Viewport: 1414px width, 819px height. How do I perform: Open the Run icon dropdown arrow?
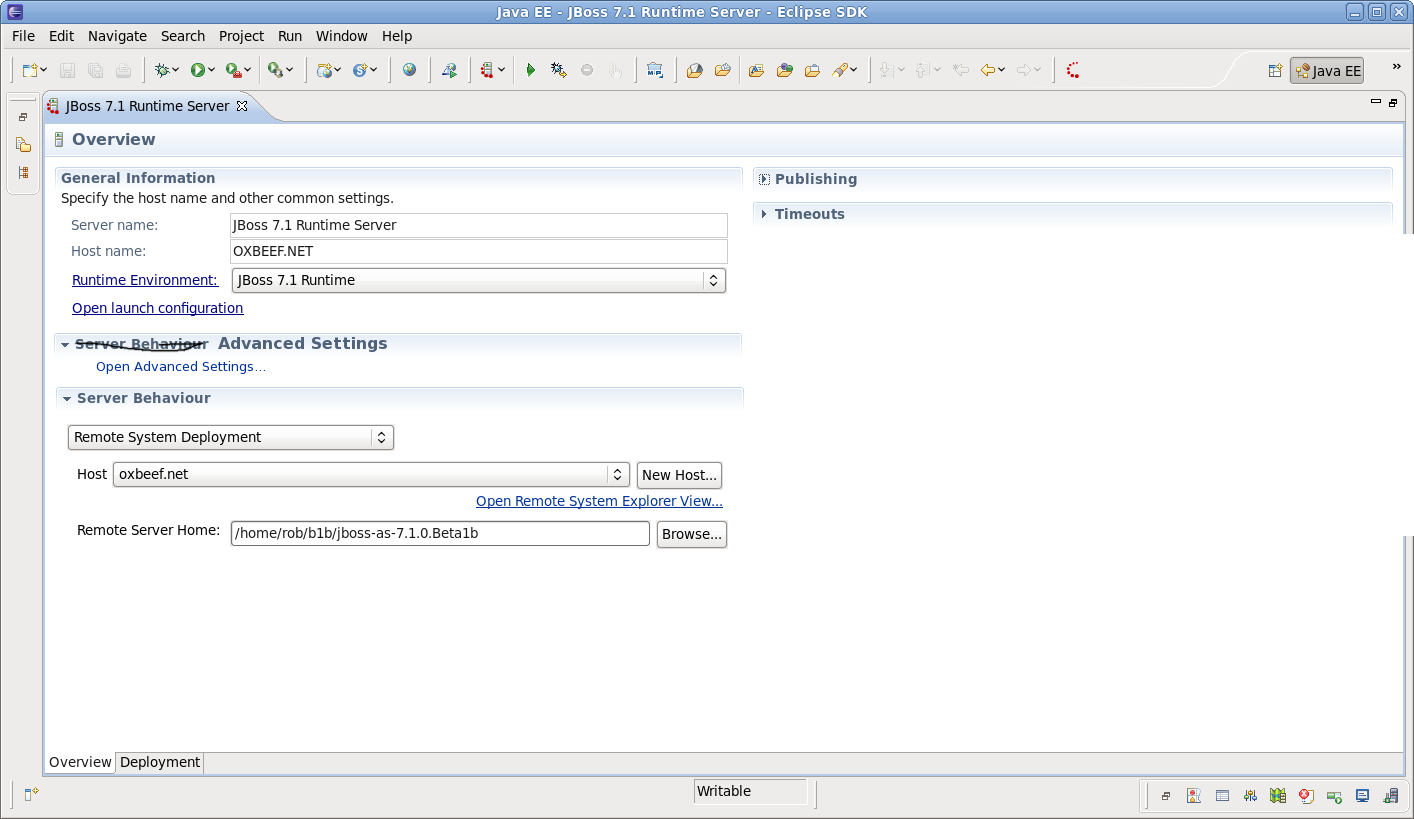(x=211, y=70)
